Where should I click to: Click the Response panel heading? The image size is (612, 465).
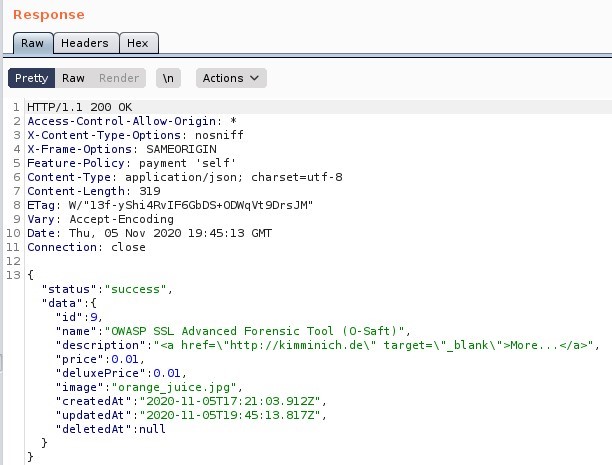[49, 15]
